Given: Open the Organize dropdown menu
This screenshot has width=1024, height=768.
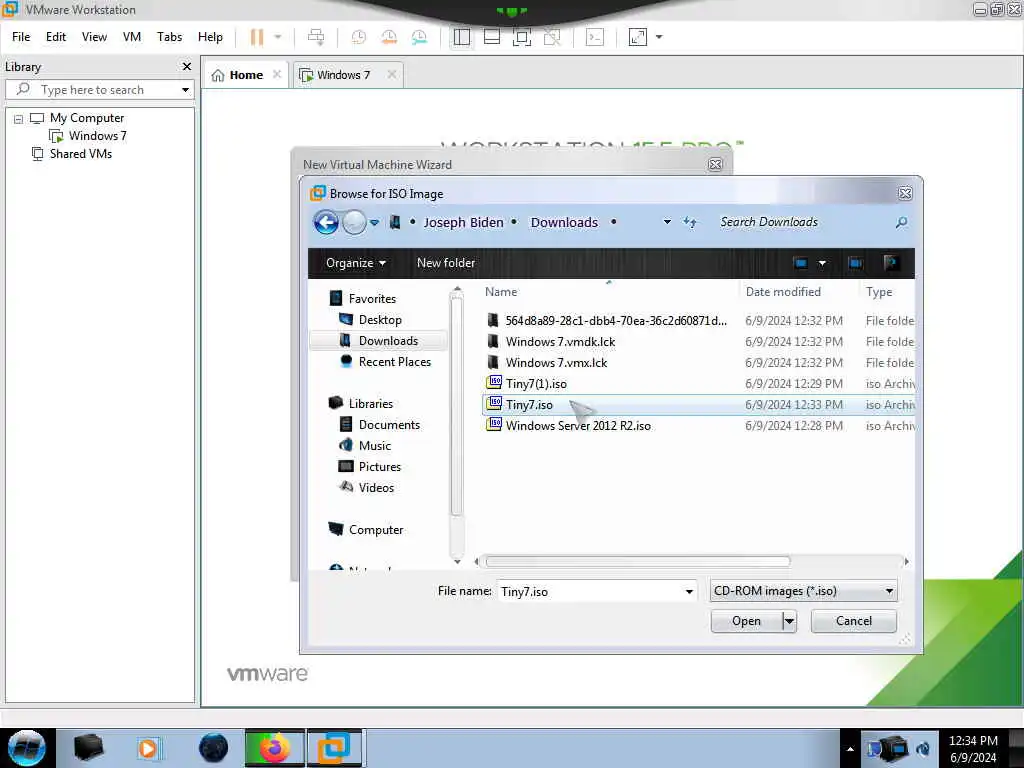Looking at the screenshot, I should pos(355,263).
